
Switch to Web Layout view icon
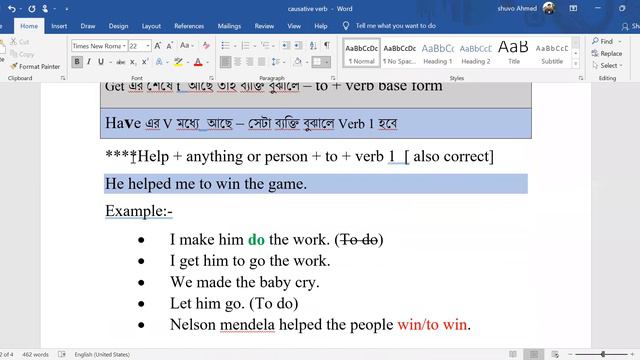pyautogui.click(x=555, y=354)
